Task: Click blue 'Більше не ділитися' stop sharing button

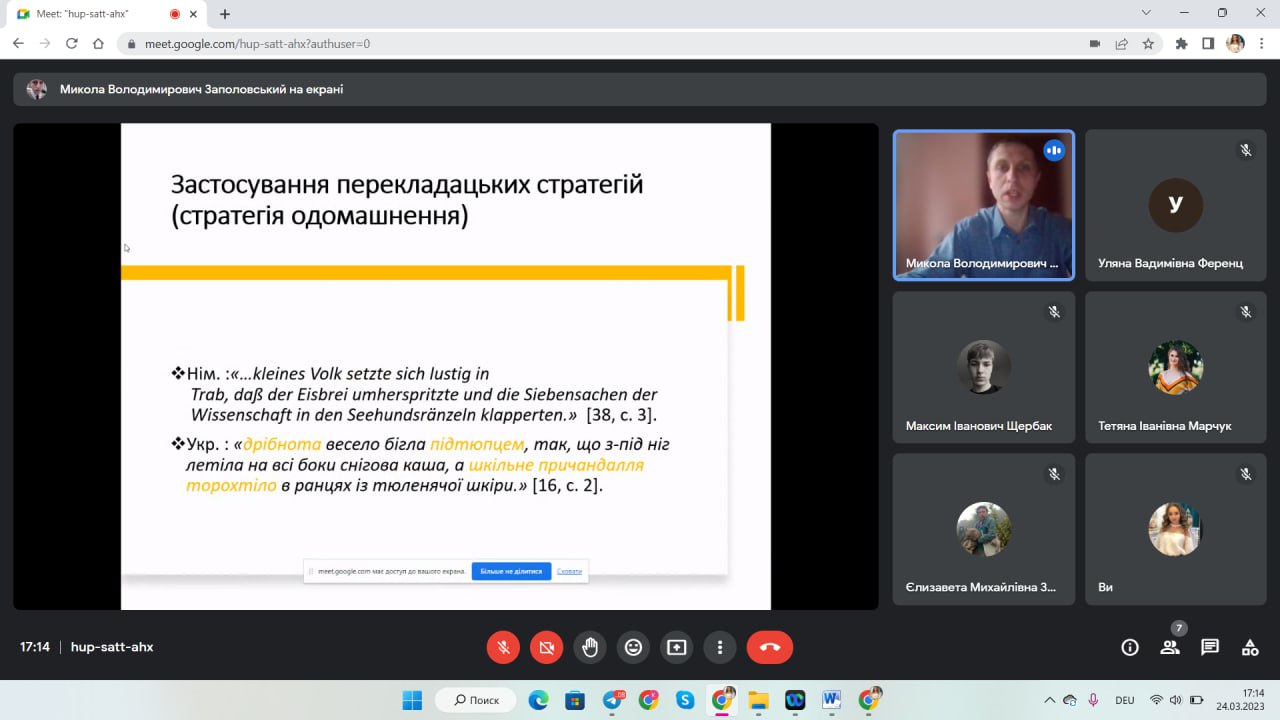Action: coord(511,571)
